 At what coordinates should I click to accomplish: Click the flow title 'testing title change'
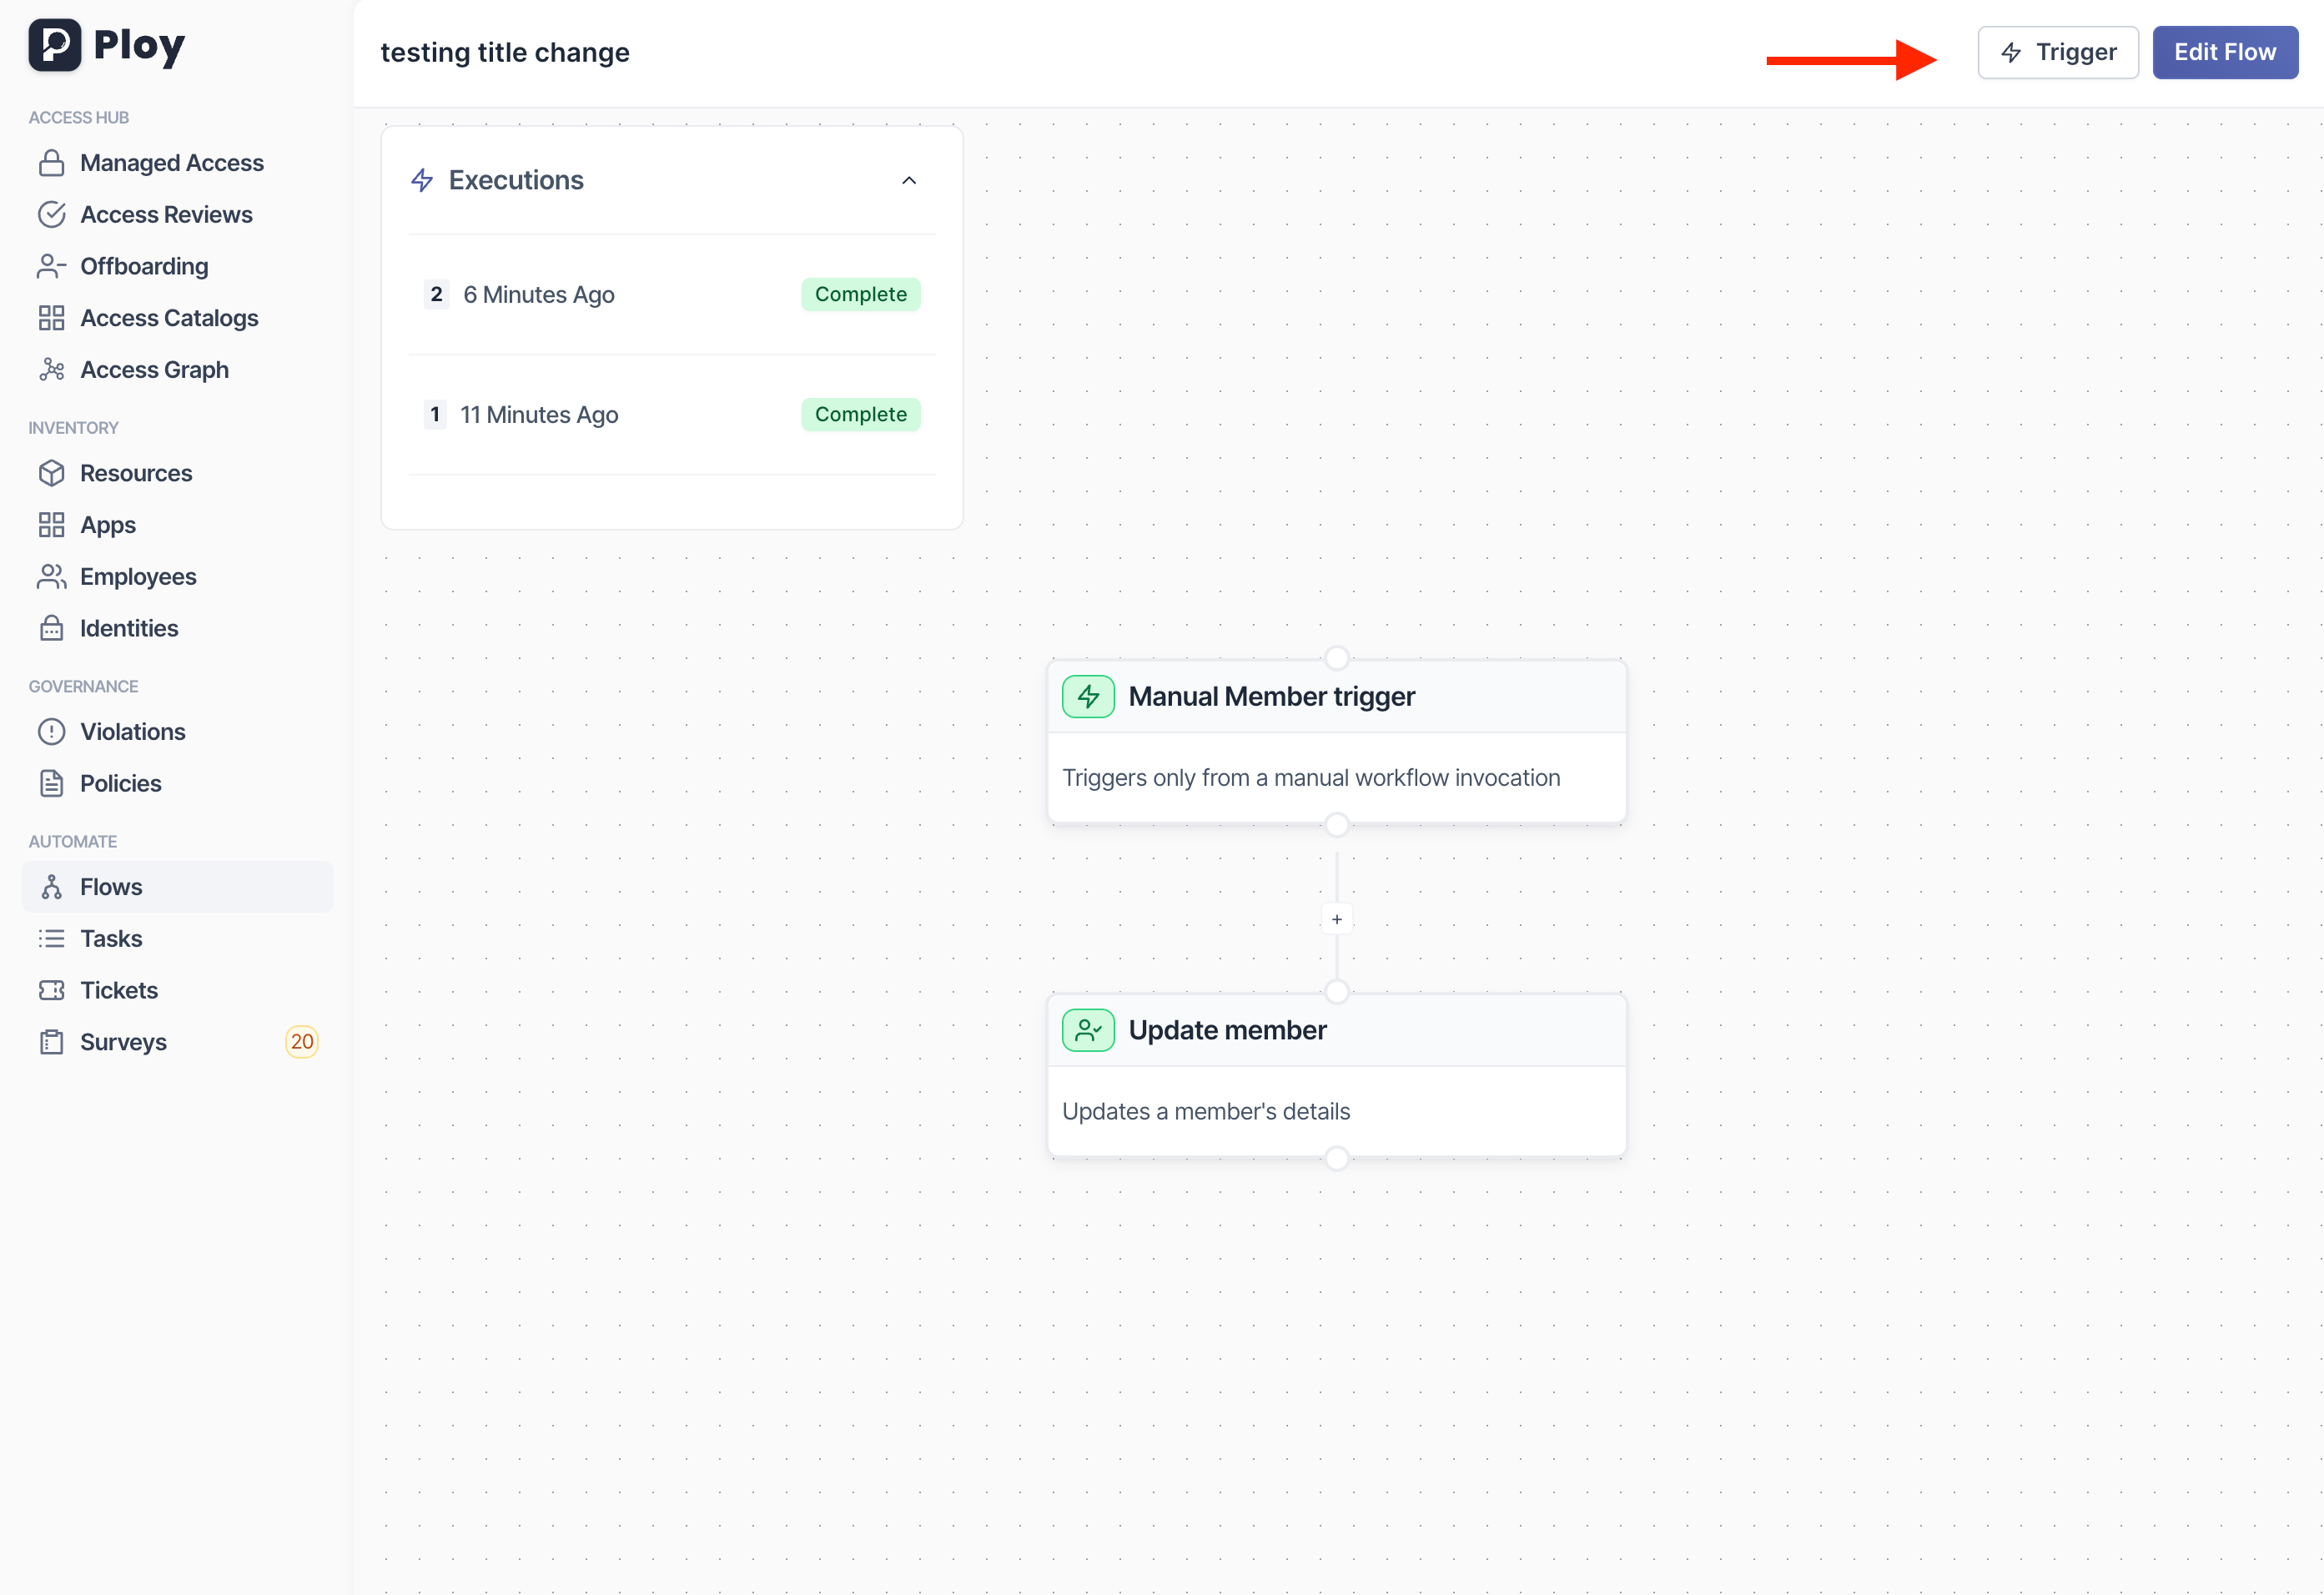(x=505, y=53)
